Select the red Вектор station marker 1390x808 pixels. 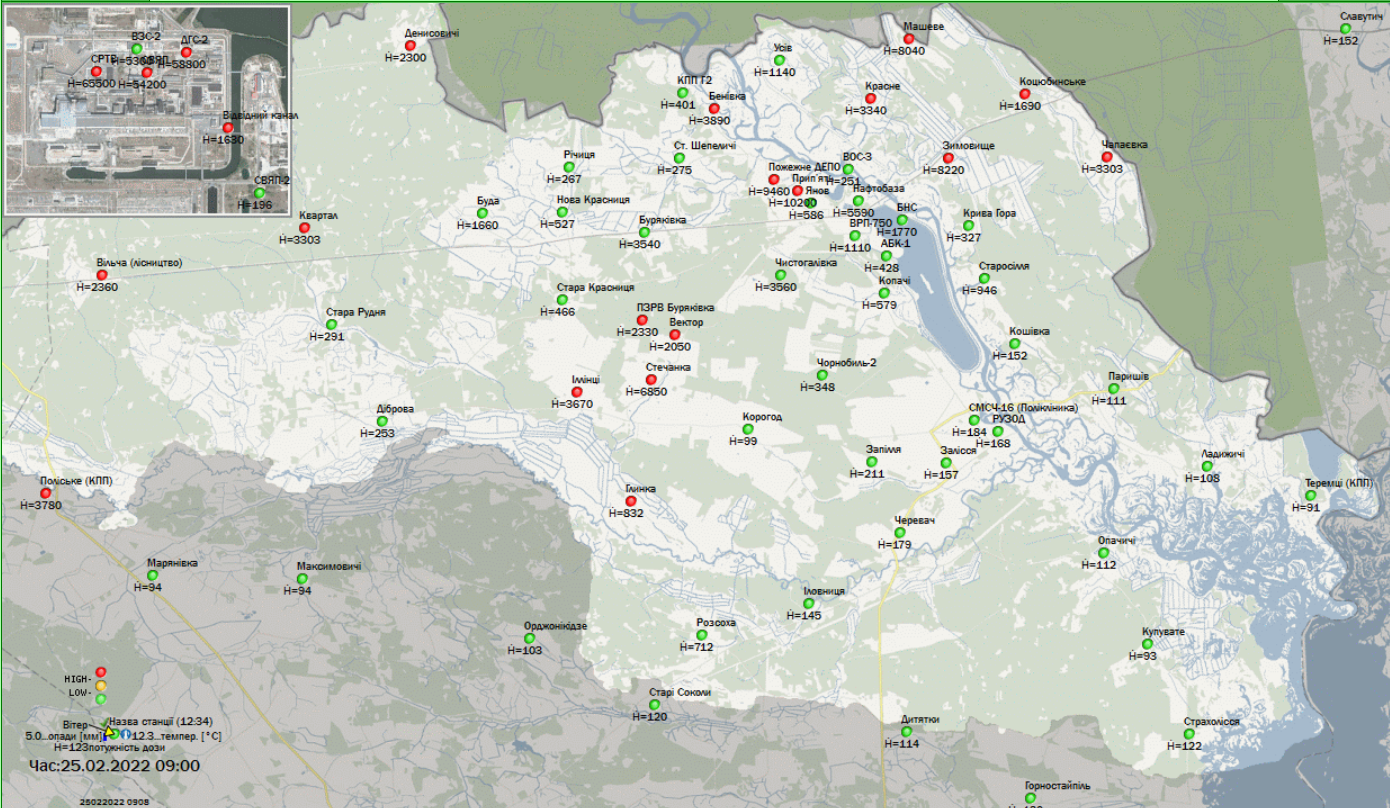[675, 335]
